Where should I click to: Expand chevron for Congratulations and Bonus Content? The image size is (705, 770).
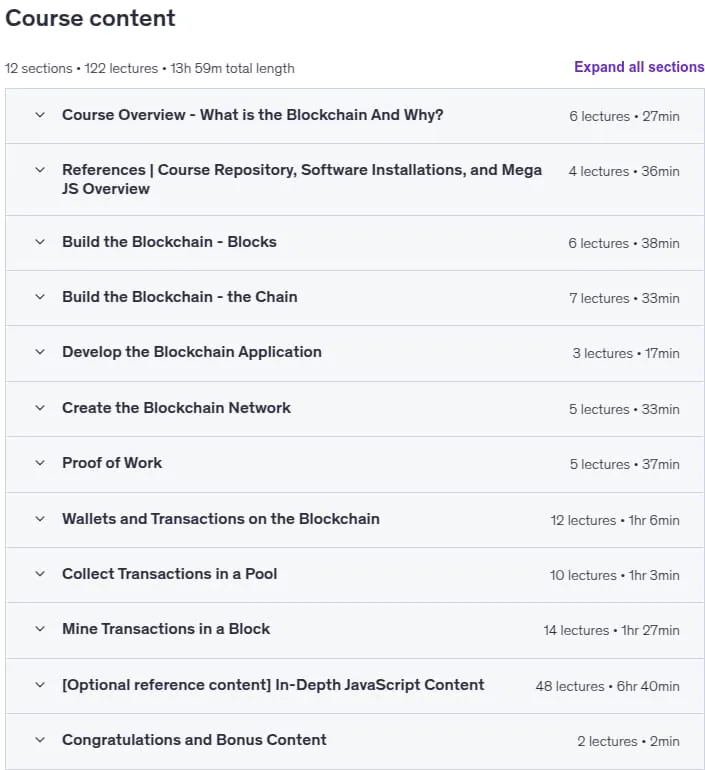pos(40,740)
